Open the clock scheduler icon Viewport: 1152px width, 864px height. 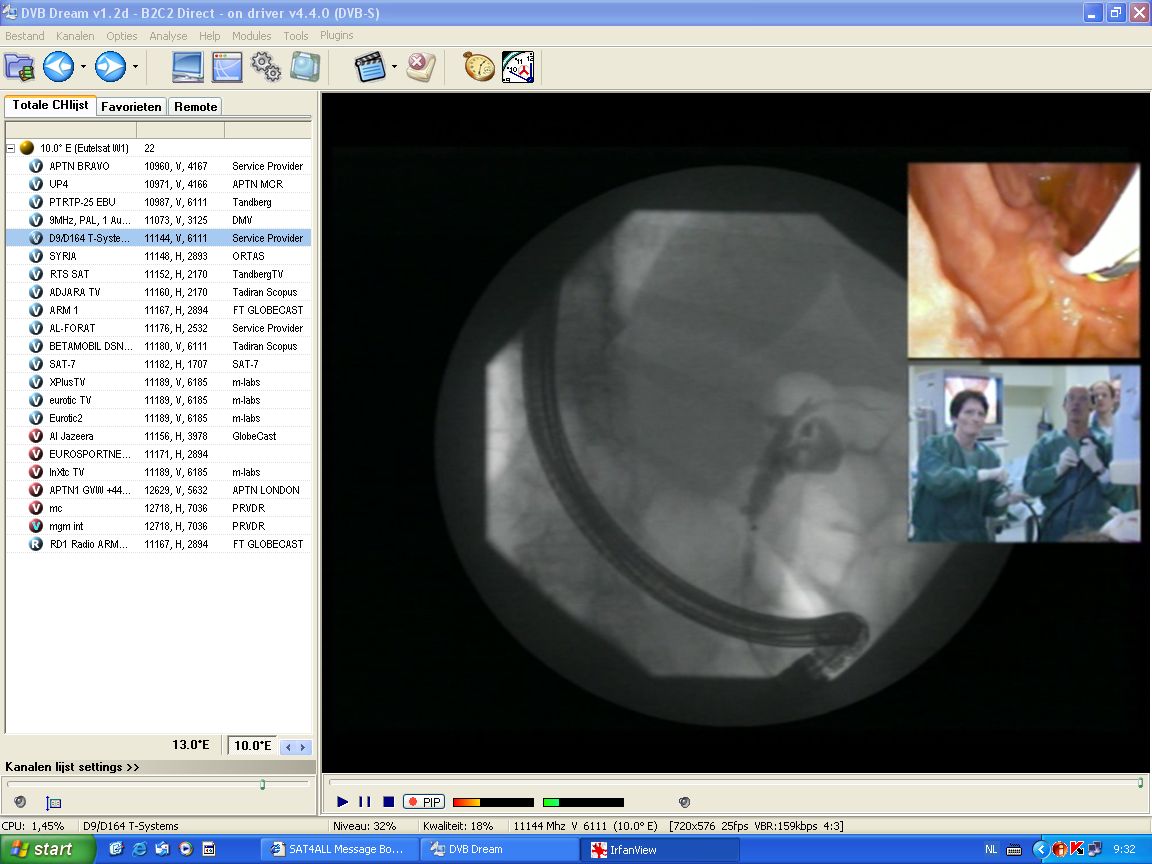[x=517, y=67]
